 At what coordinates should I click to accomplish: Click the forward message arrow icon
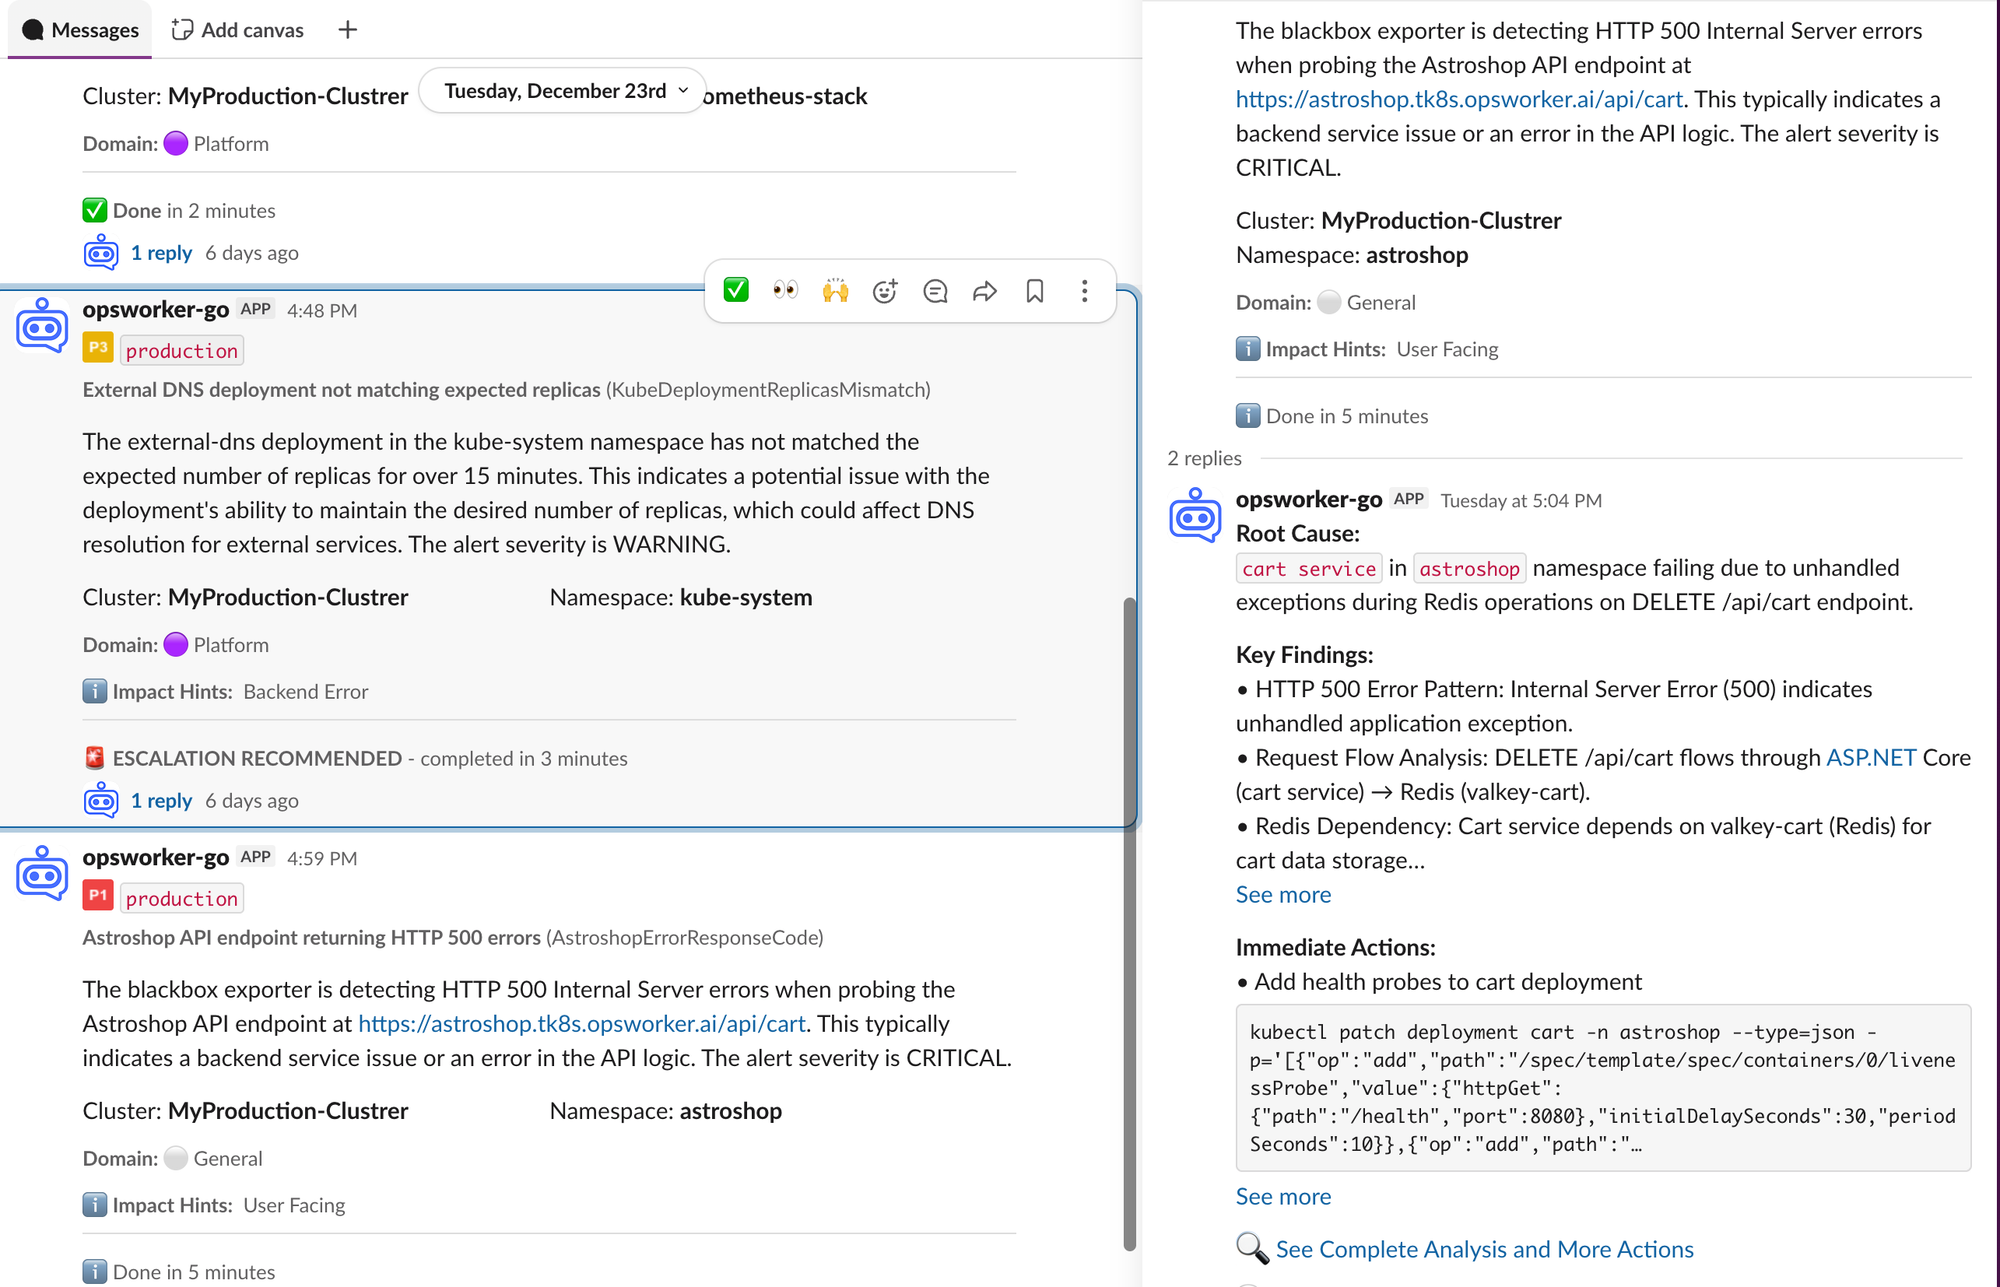coord(985,291)
